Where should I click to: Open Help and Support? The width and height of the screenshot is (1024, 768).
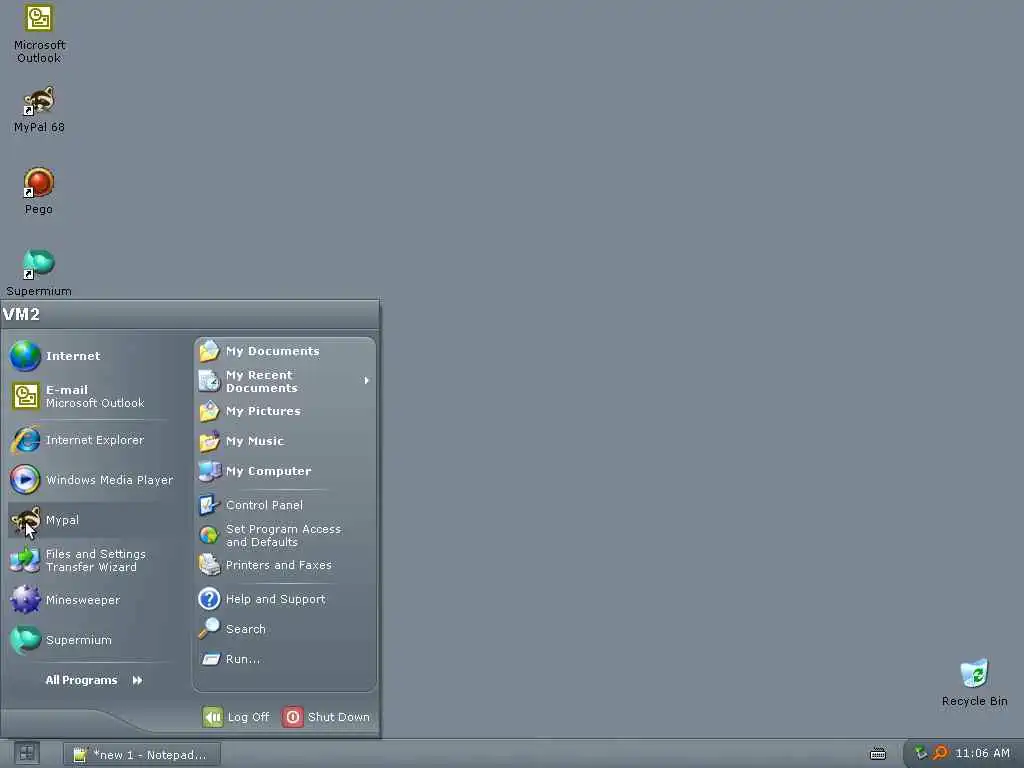pos(285,599)
